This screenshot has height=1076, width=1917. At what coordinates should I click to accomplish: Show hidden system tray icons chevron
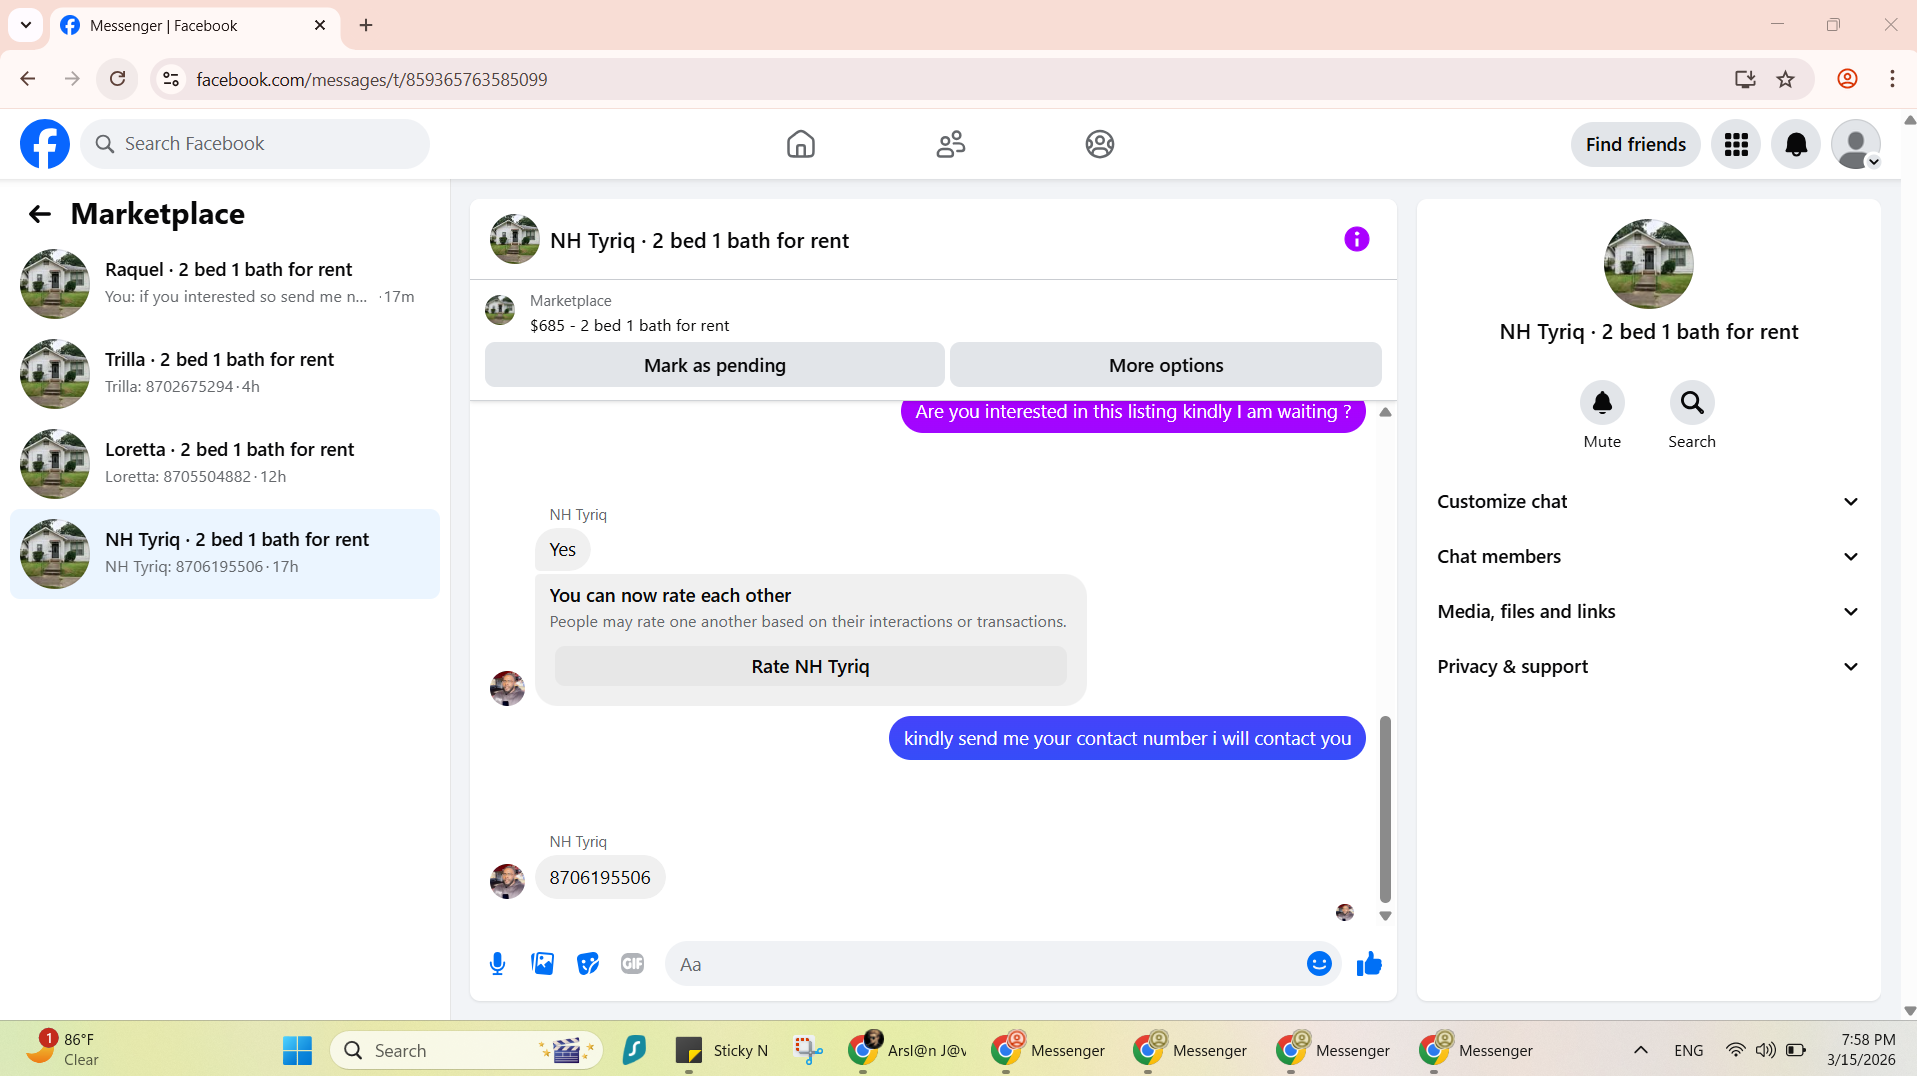click(1640, 1050)
